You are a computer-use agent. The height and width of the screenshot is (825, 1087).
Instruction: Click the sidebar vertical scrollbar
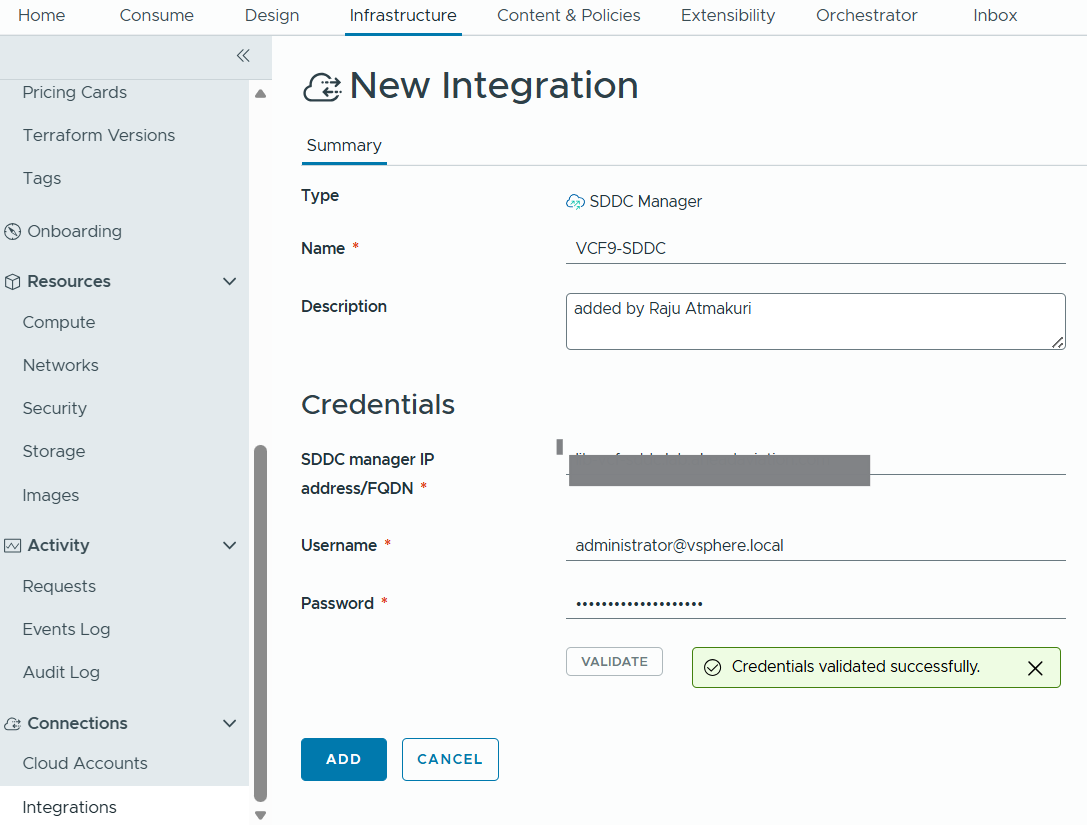pyautogui.click(x=261, y=620)
